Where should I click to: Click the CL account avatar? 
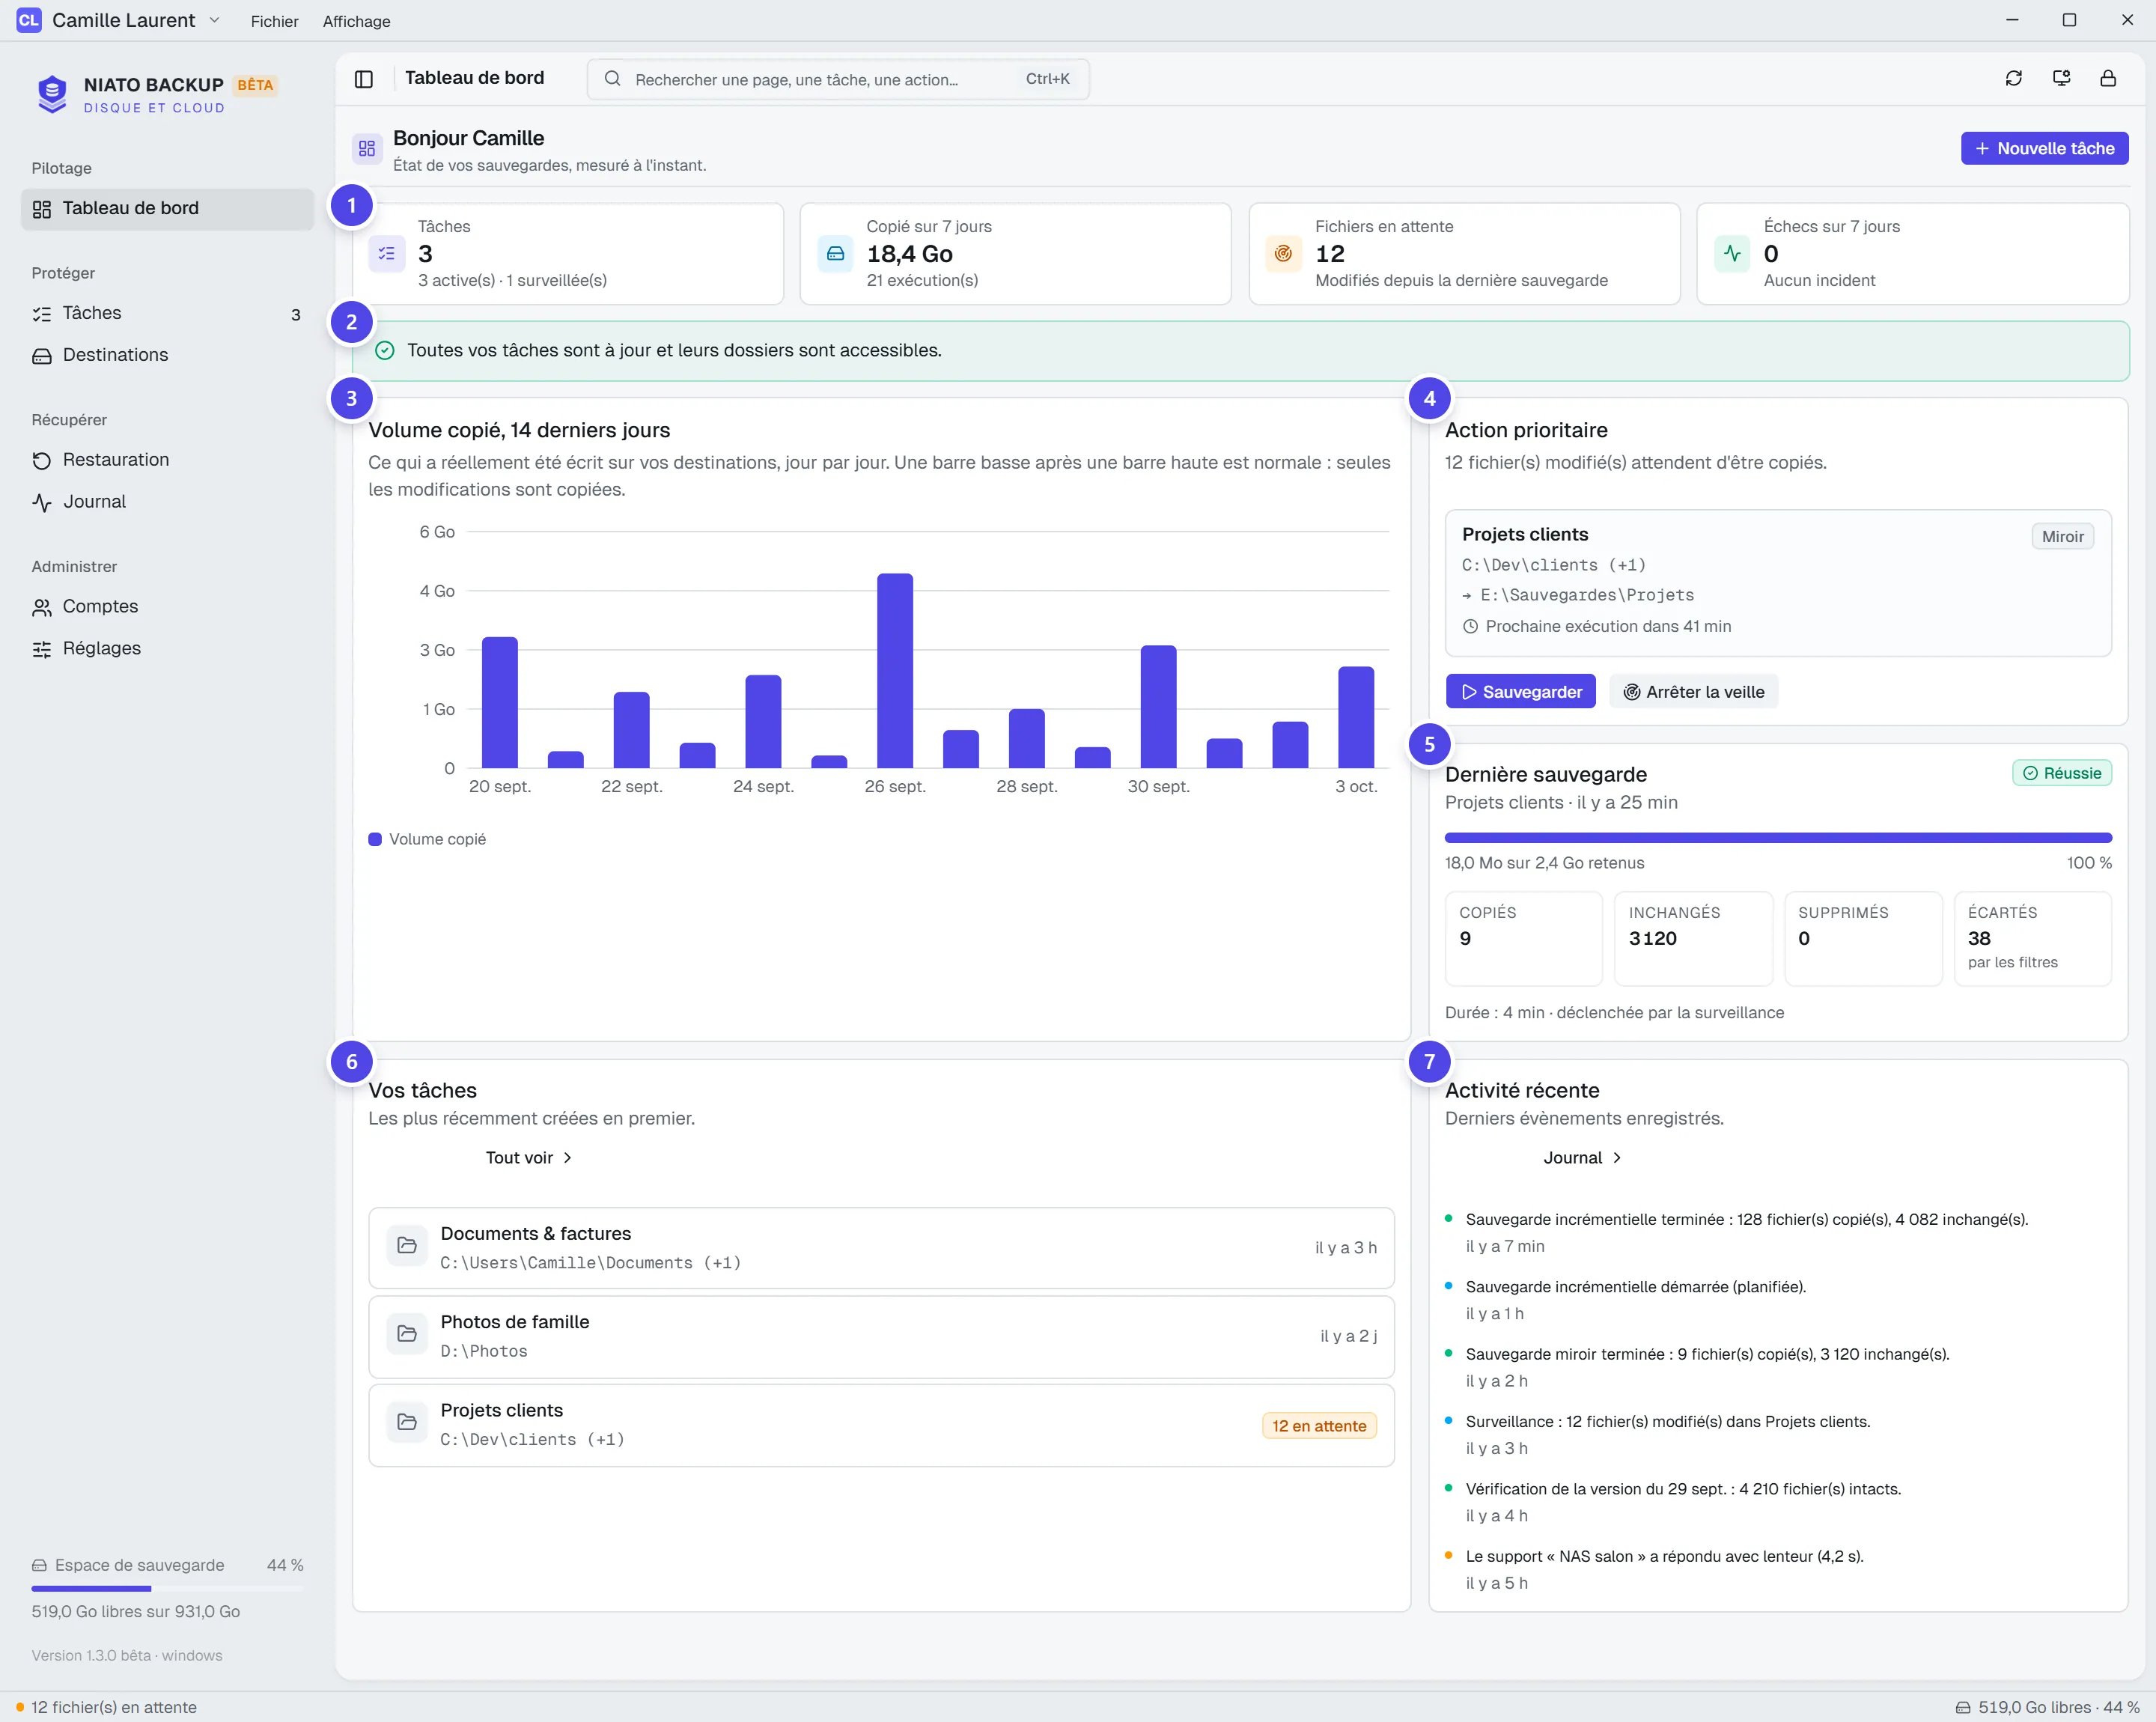click(x=29, y=20)
